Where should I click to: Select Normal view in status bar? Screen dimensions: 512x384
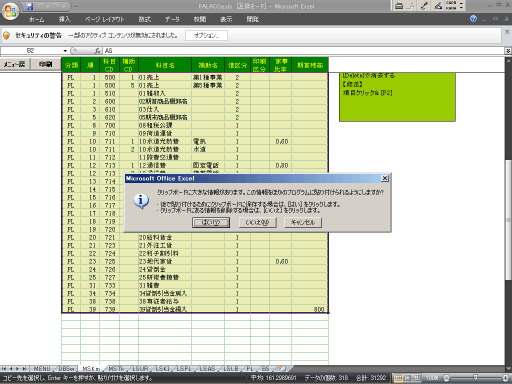point(398,378)
